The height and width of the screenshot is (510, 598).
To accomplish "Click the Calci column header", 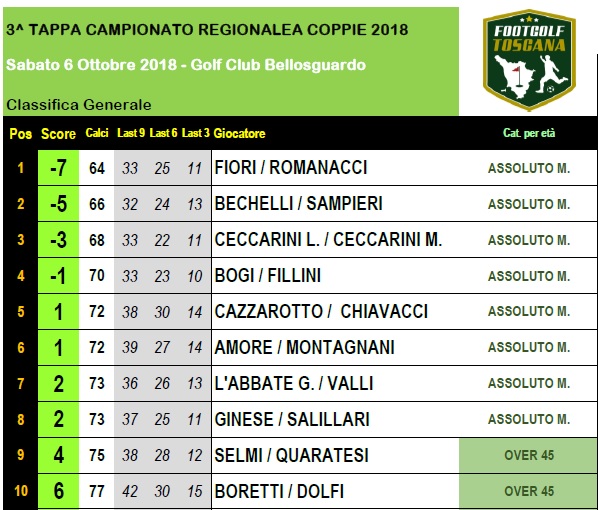I will click(97, 133).
